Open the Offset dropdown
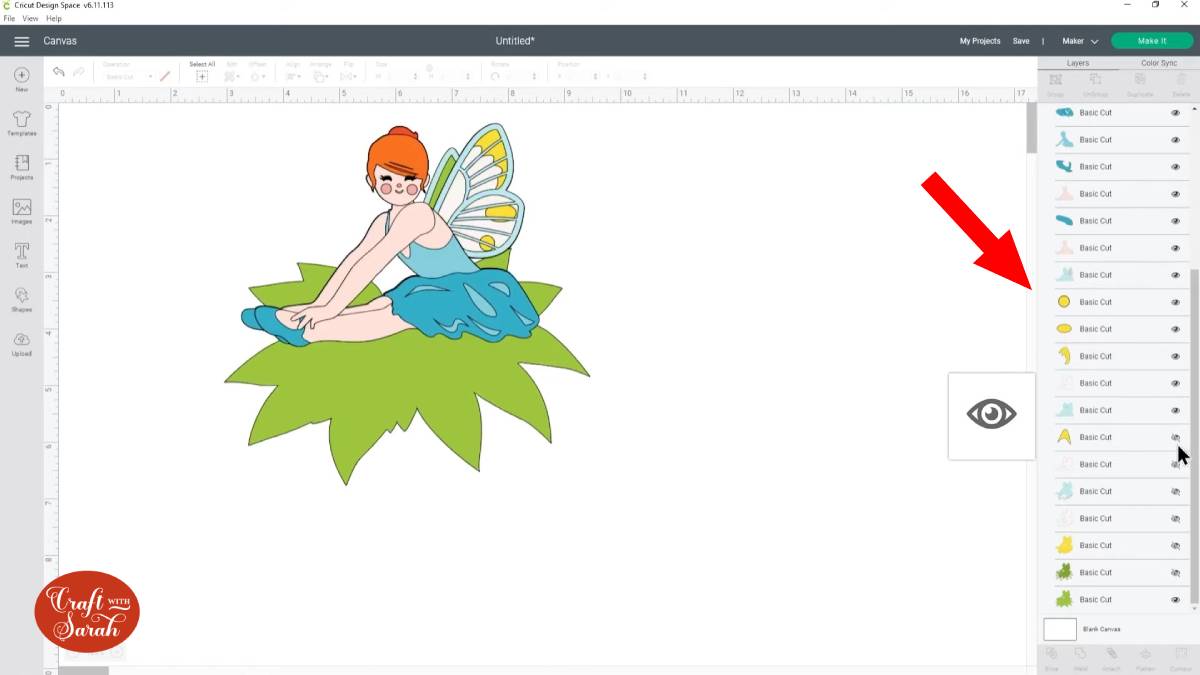 click(258, 76)
